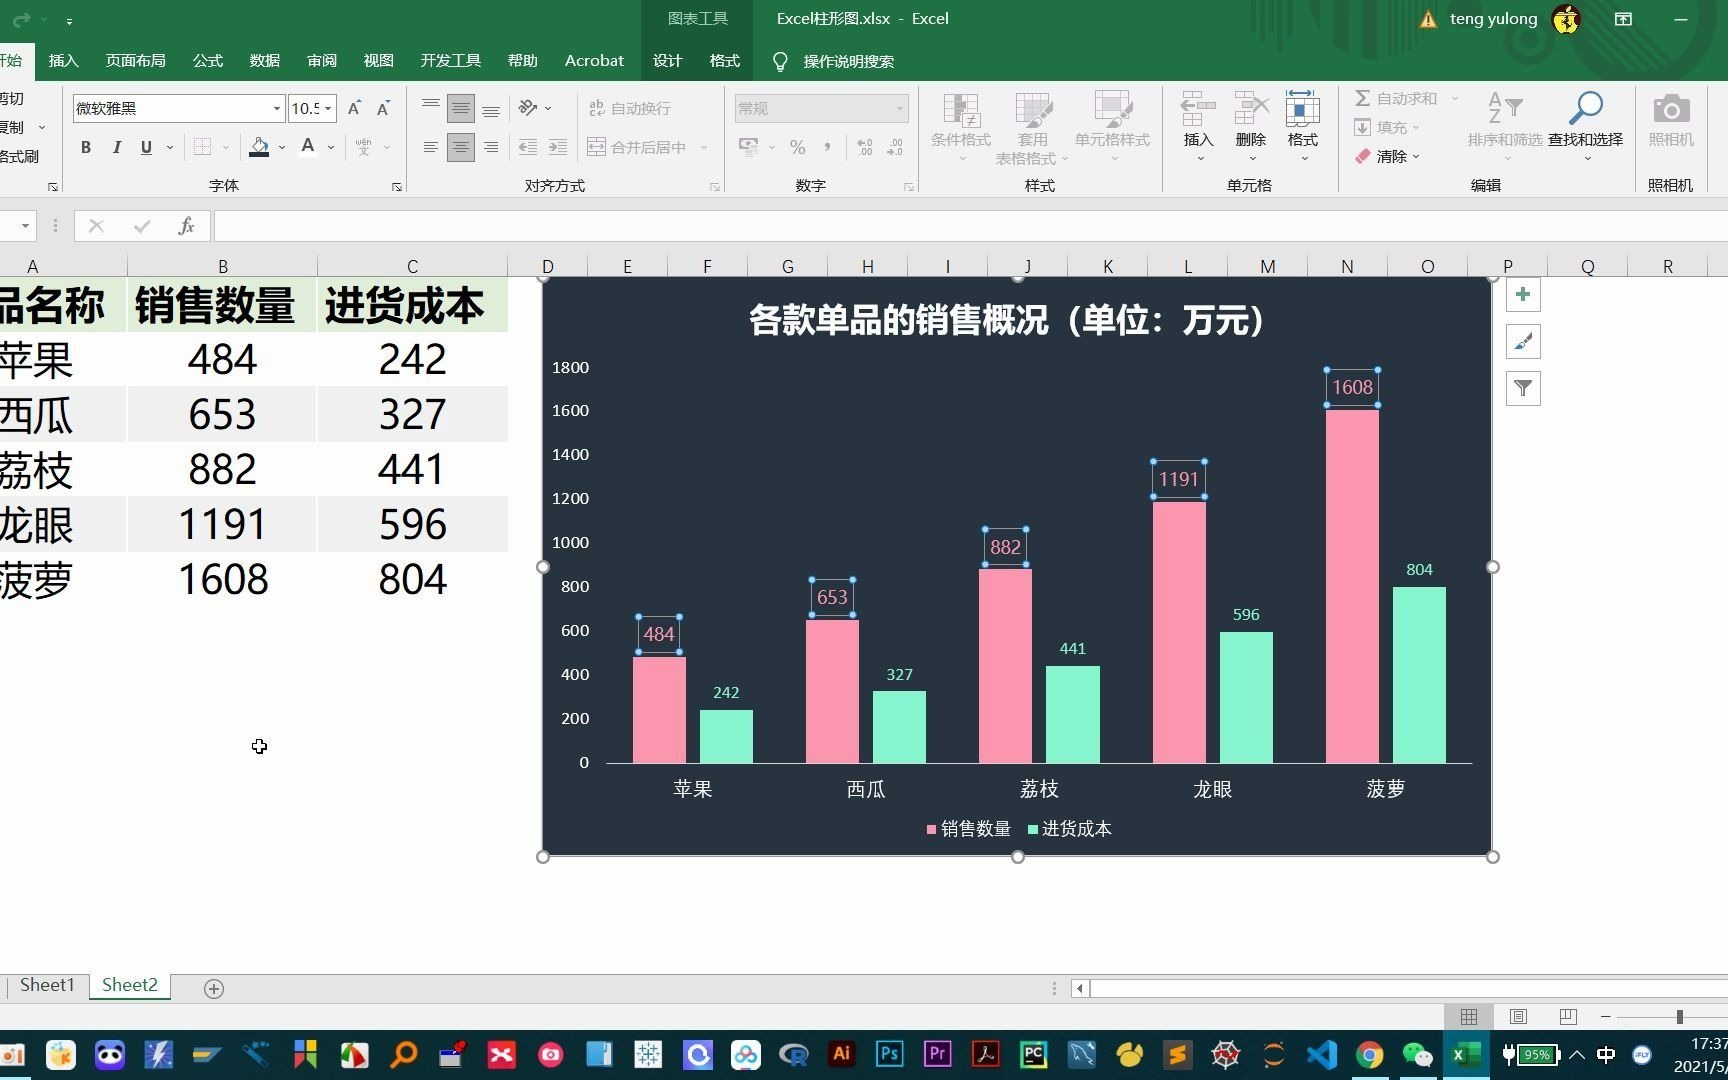1728x1080 pixels.
Task: Toggle bold formatting
Action: tap(86, 147)
